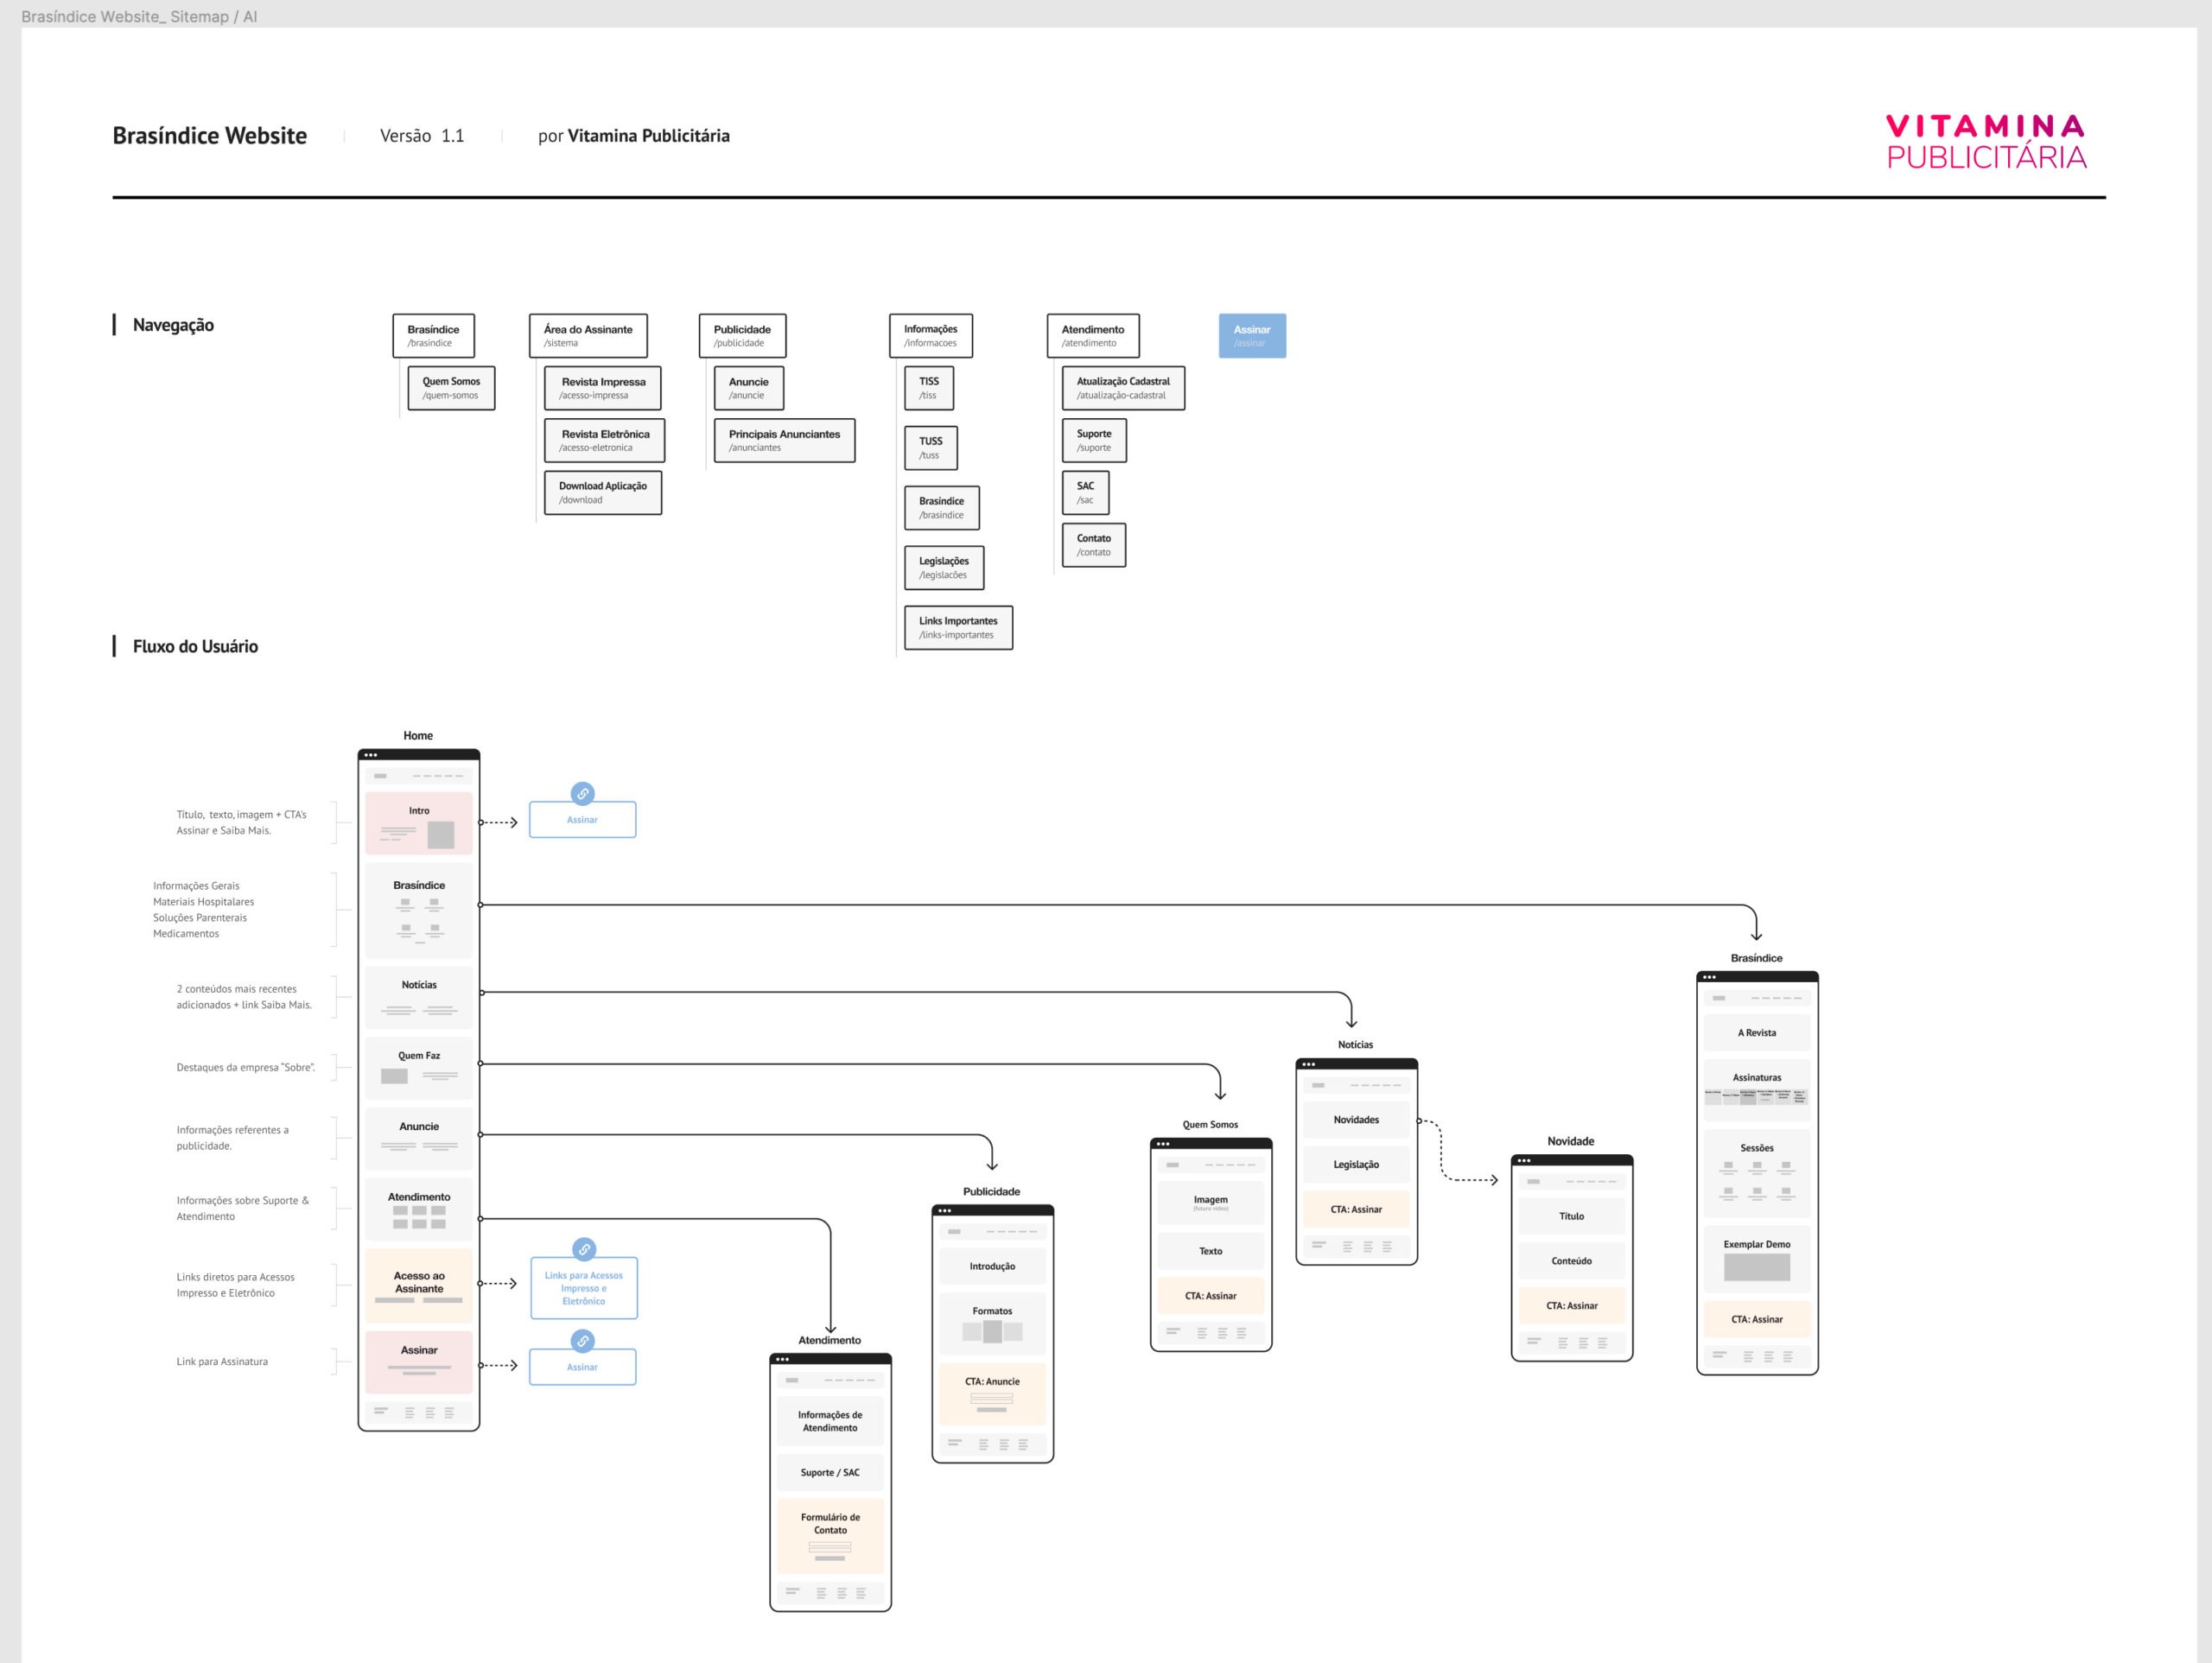Click the Formulário de Contato block
The image size is (2212, 1663).
coord(830,1536)
